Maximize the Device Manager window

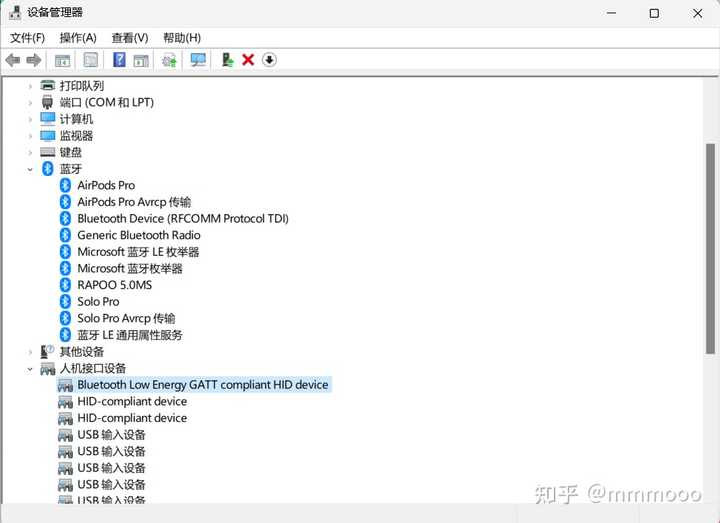(x=654, y=13)
